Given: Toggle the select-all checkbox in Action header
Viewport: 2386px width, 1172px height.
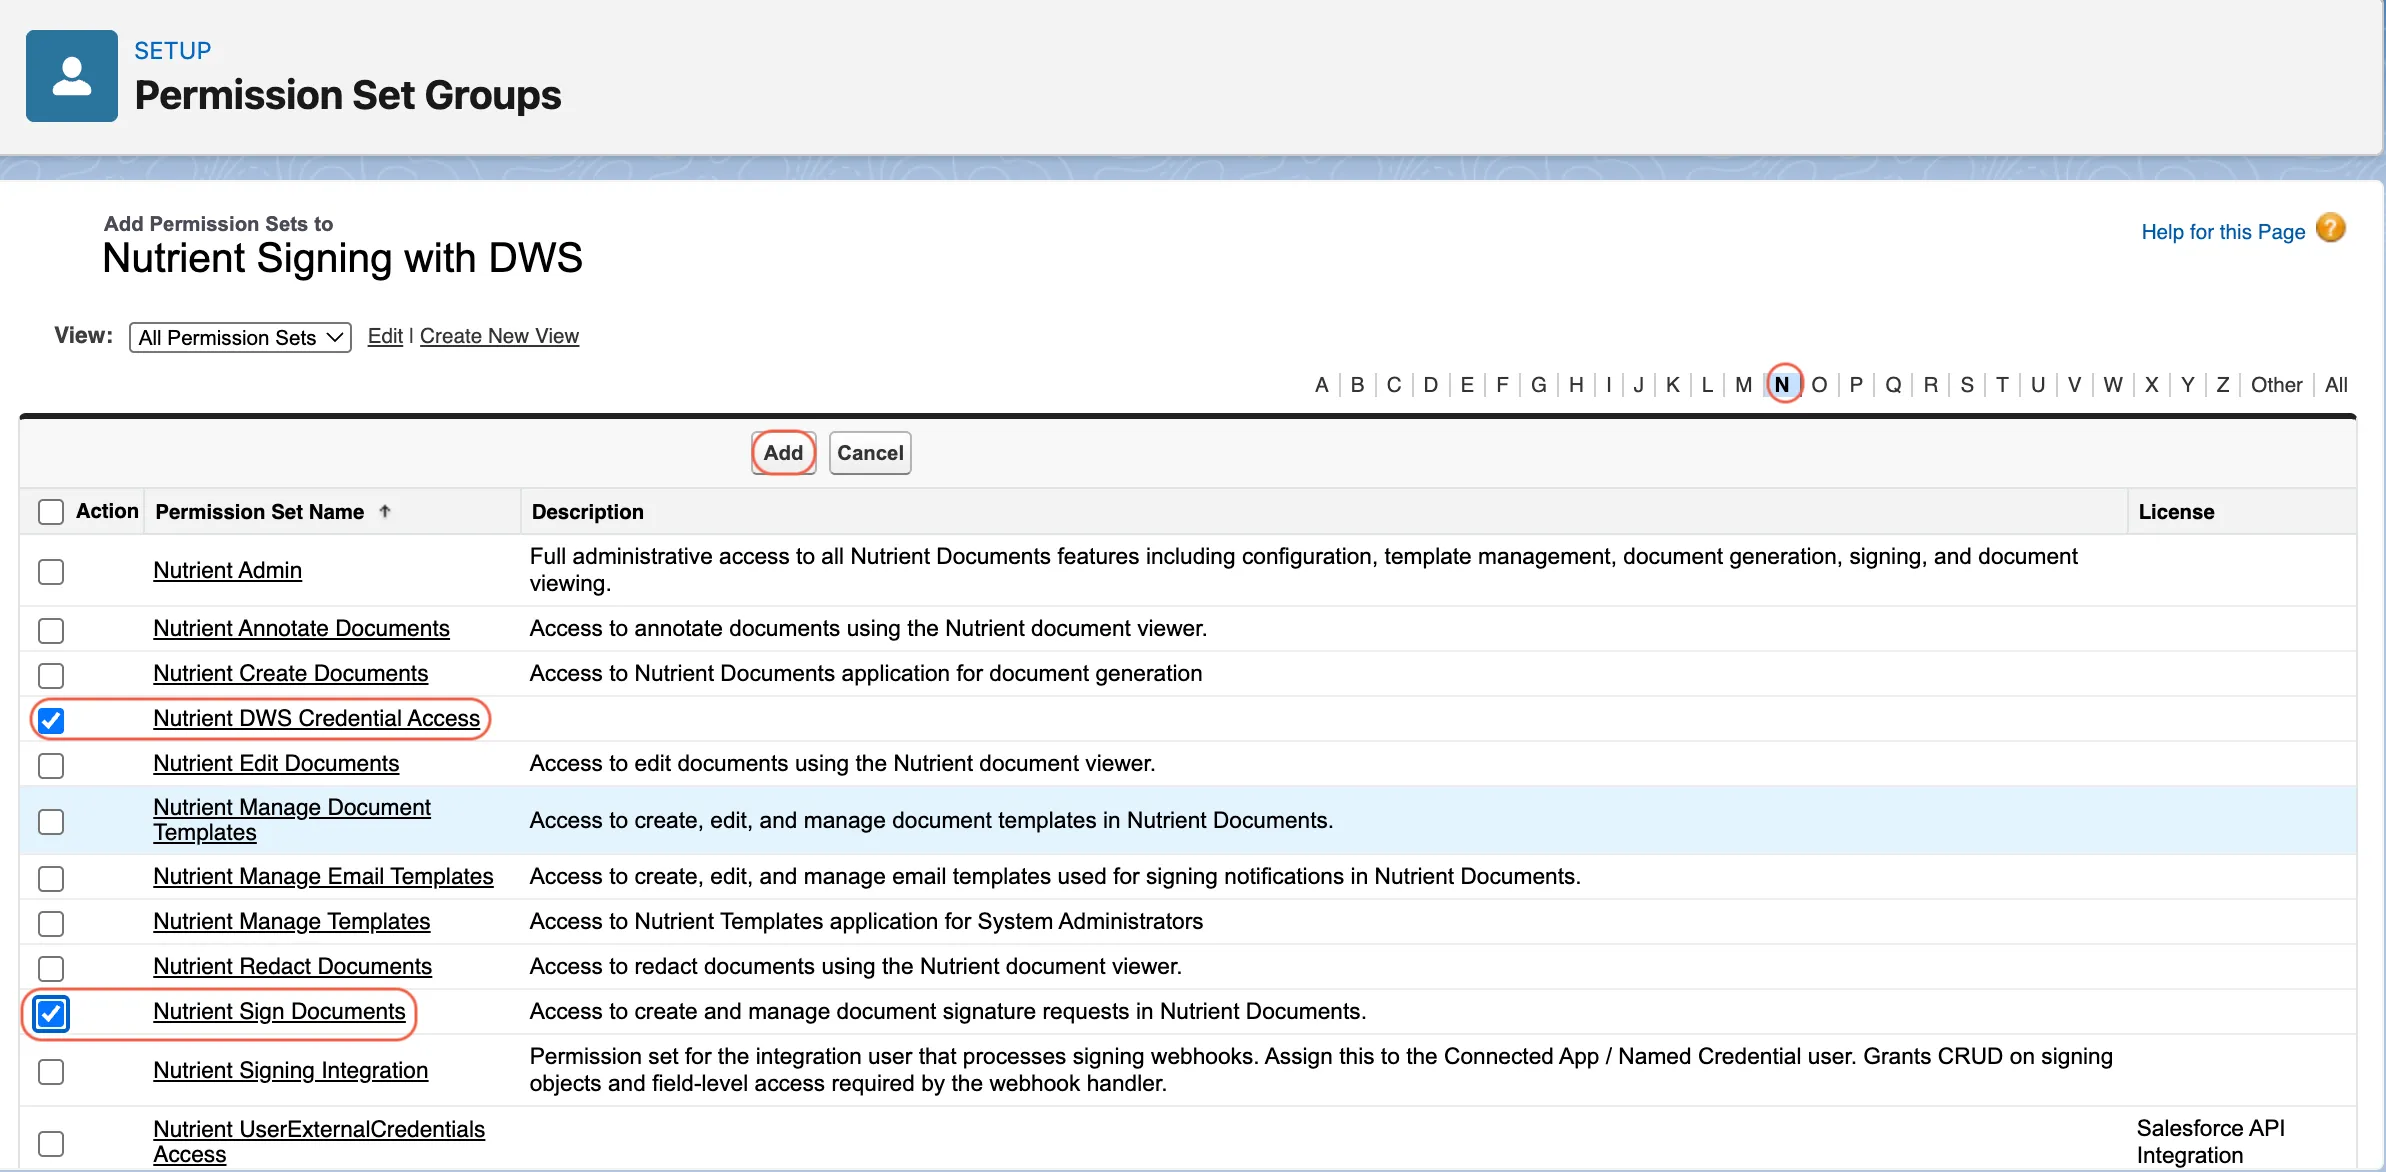Looking at the screenshot, I should click(51, 512).
